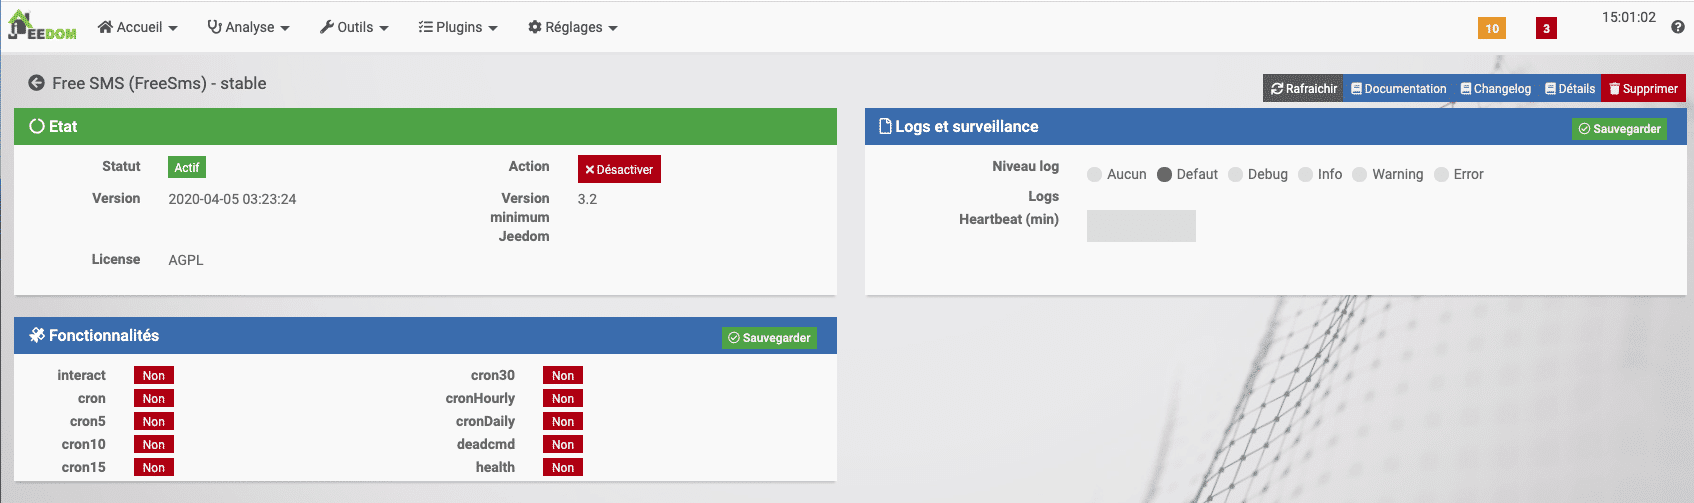This screenshot has width=1694, height=503.
Task: Click the Non label for cron10
Action: [x=154, y=444]
